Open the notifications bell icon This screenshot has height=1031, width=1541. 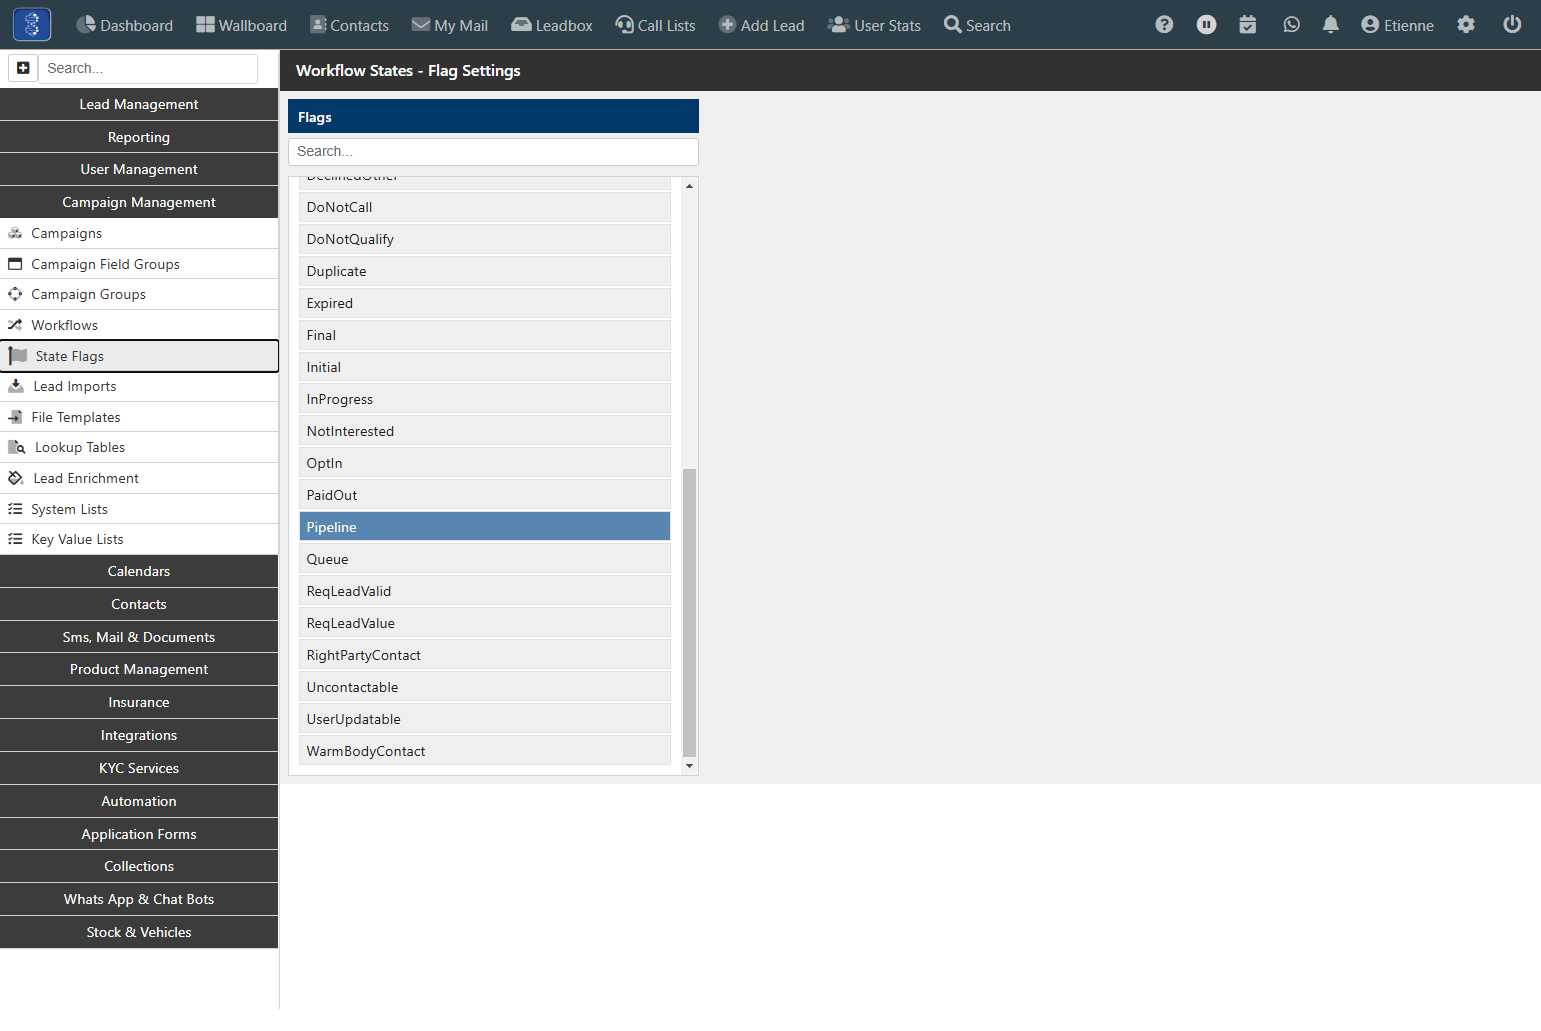click(1331, 25)
